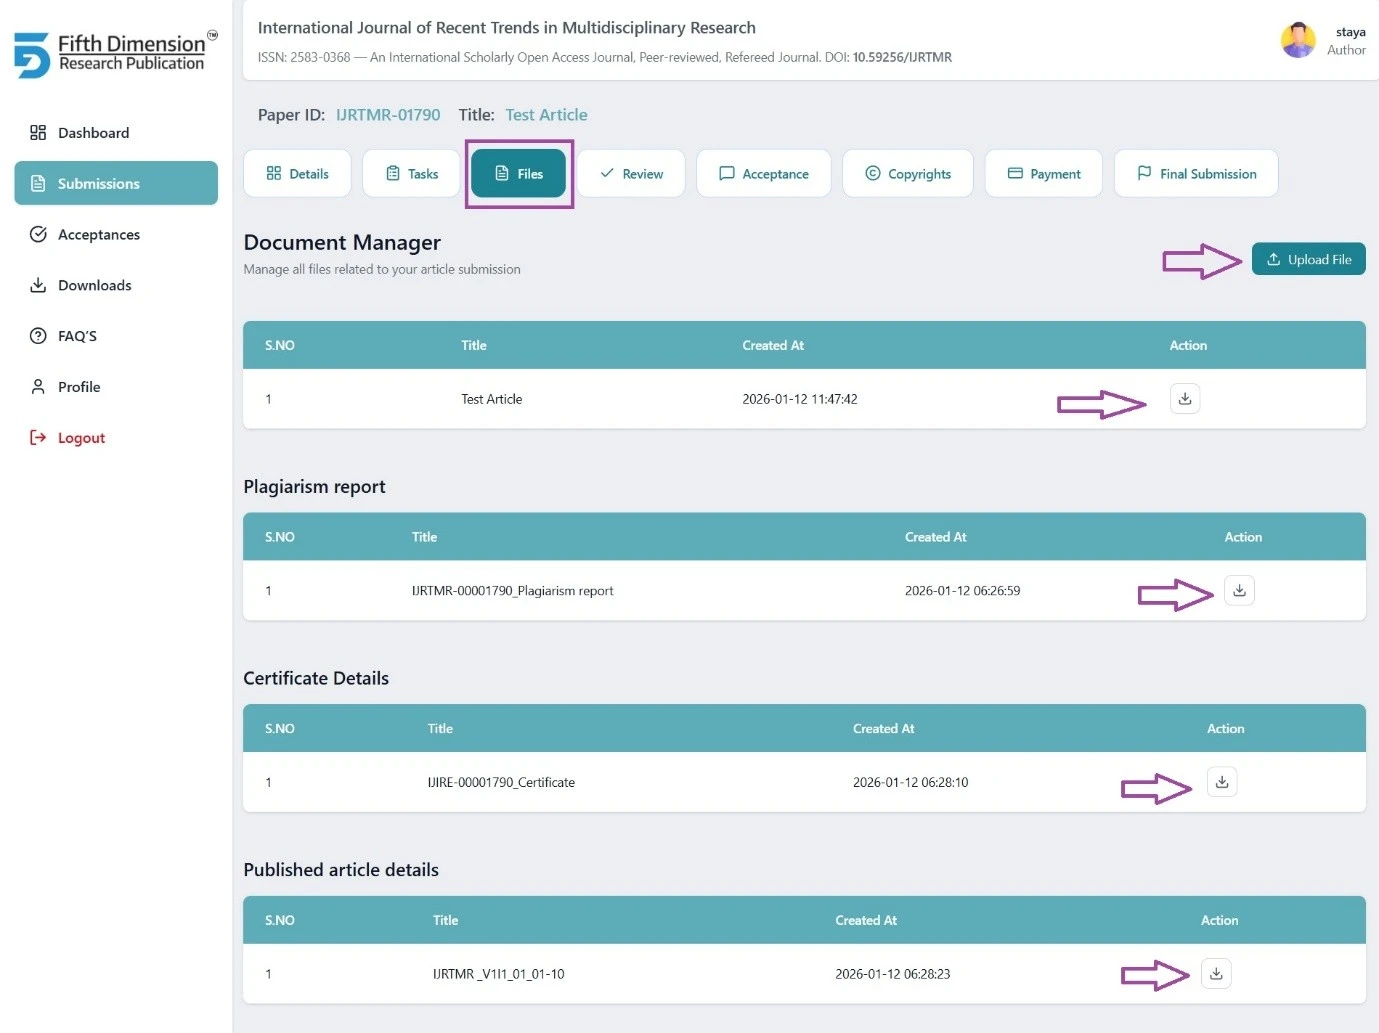This screenshot has height=1033, width=1379.
Task: Go to the Final Submission tab
Action: (x=1196, y=174)
